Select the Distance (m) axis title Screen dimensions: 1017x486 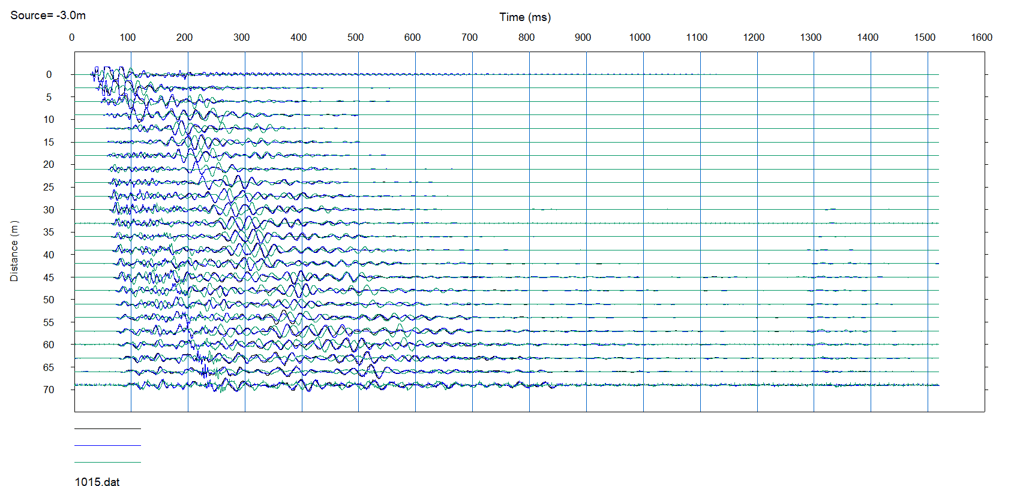[x=15, y=253]
